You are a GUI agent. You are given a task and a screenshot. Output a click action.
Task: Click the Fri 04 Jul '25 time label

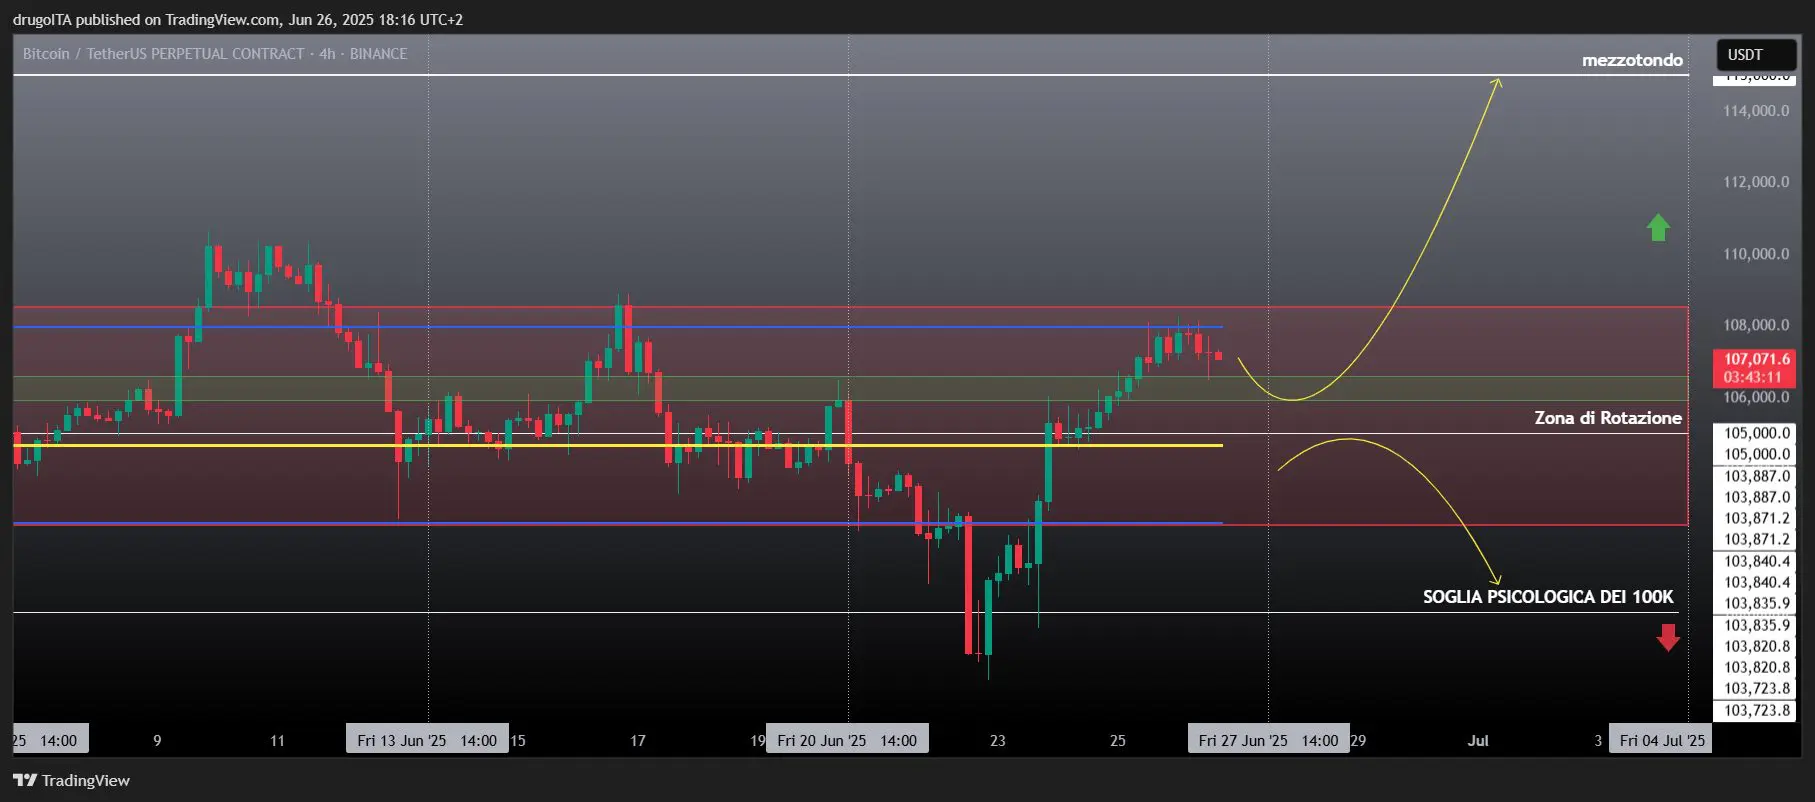pyautogui.click(x=1661, y=740)
